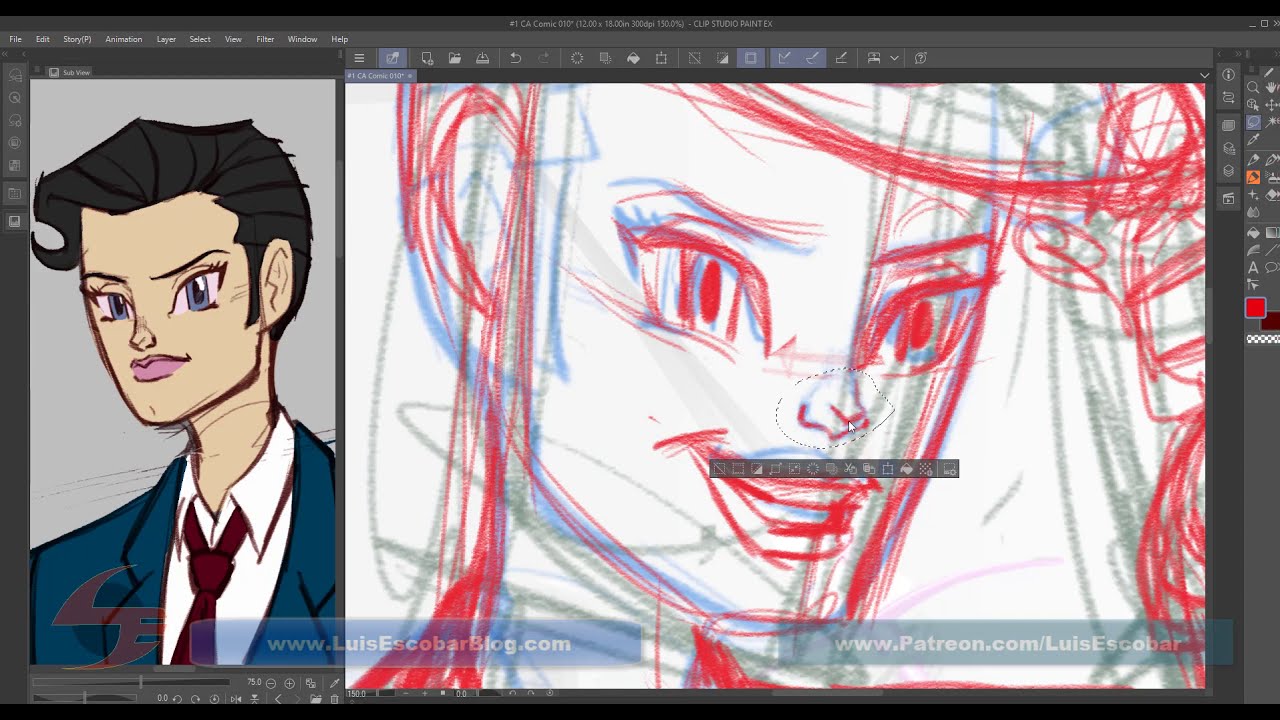Open the CLIP STUDIO help/support icon
1280x720 pixels.
click(x=921, y=58)
